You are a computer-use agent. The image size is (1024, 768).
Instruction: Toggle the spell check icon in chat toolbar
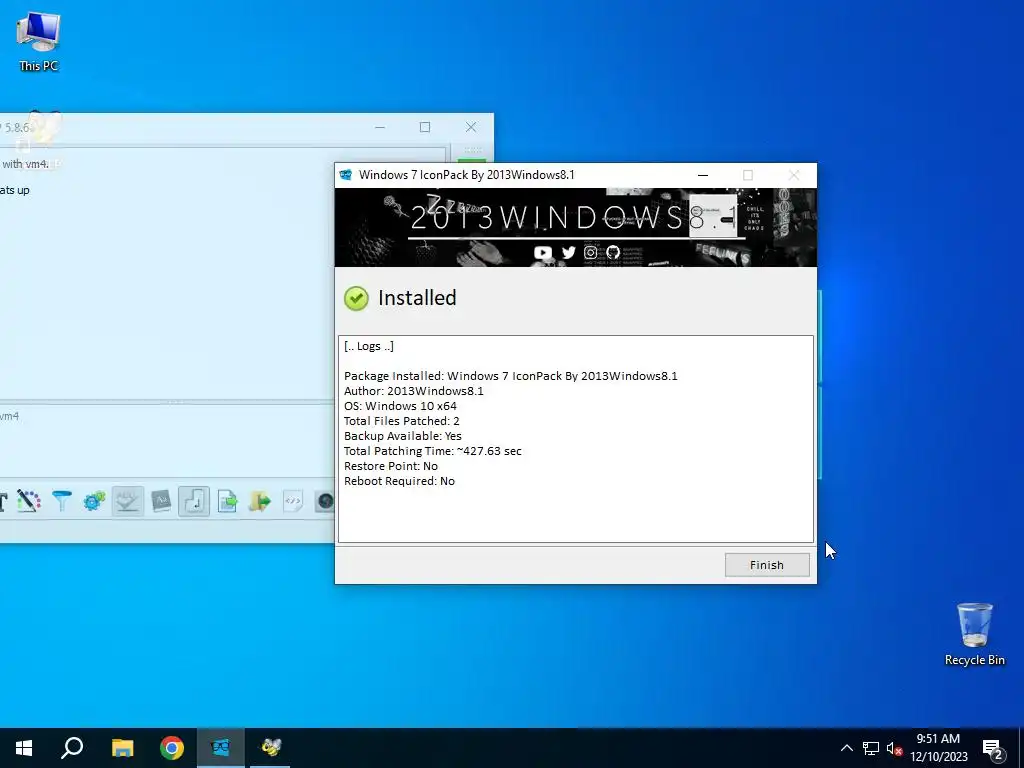127,502
